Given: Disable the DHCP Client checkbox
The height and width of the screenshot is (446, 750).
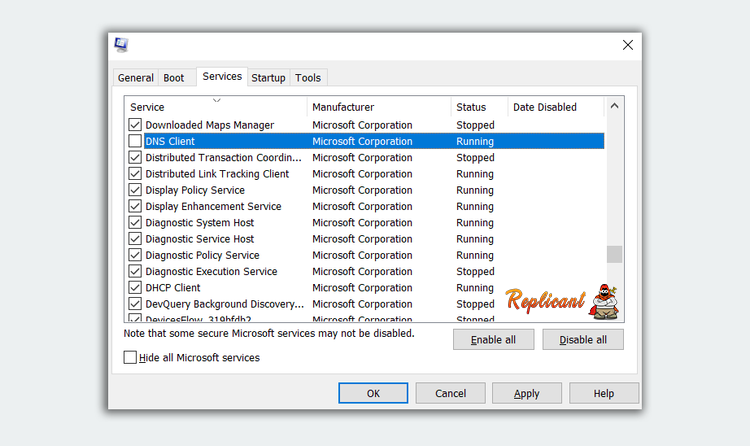Looking at the screenshot, I should (x=135, y=288).
